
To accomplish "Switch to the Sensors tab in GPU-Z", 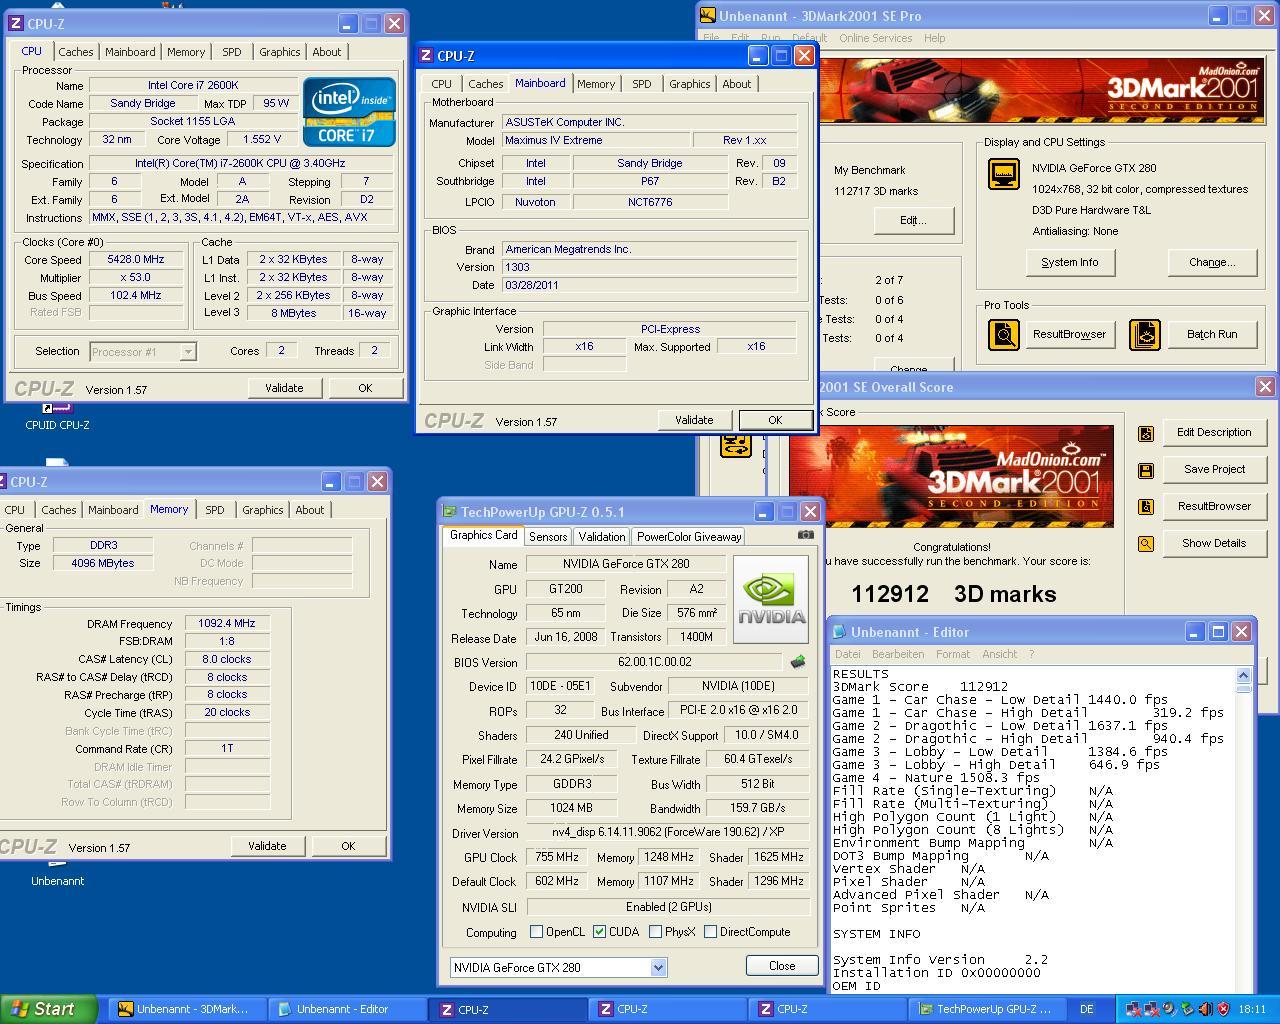I will pos(548,537).
